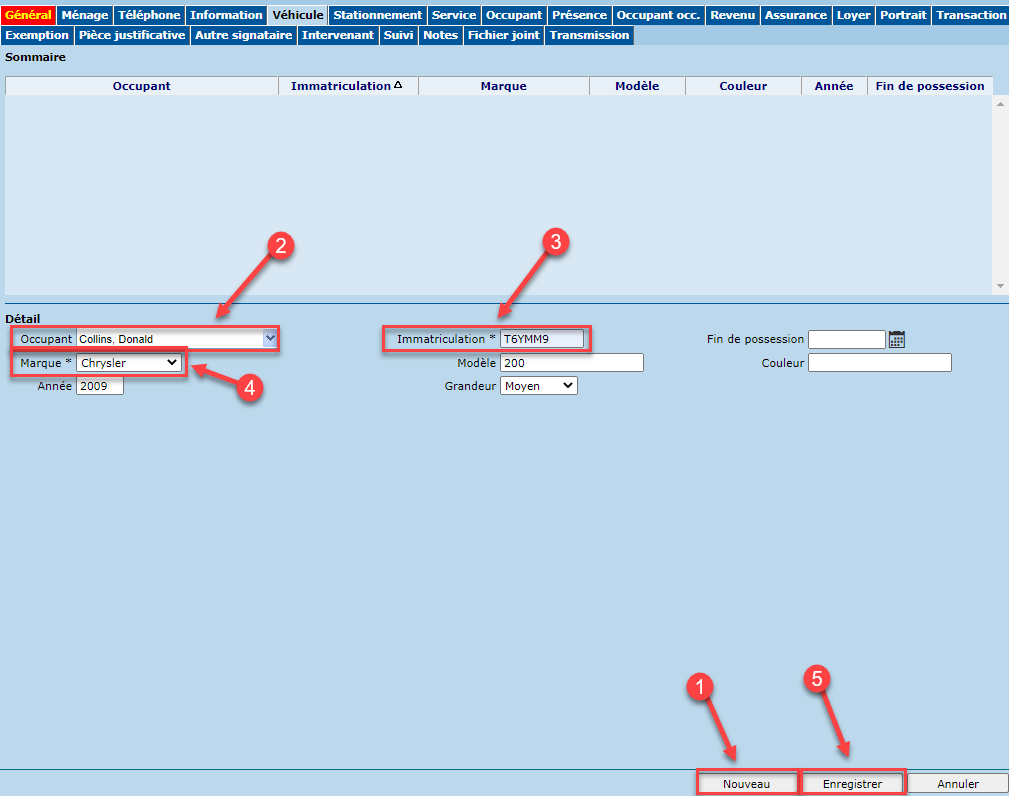Go to the Général tab
Image resolution: width=1009 pixels, height=796 pixels.
(x=28, y=15)
